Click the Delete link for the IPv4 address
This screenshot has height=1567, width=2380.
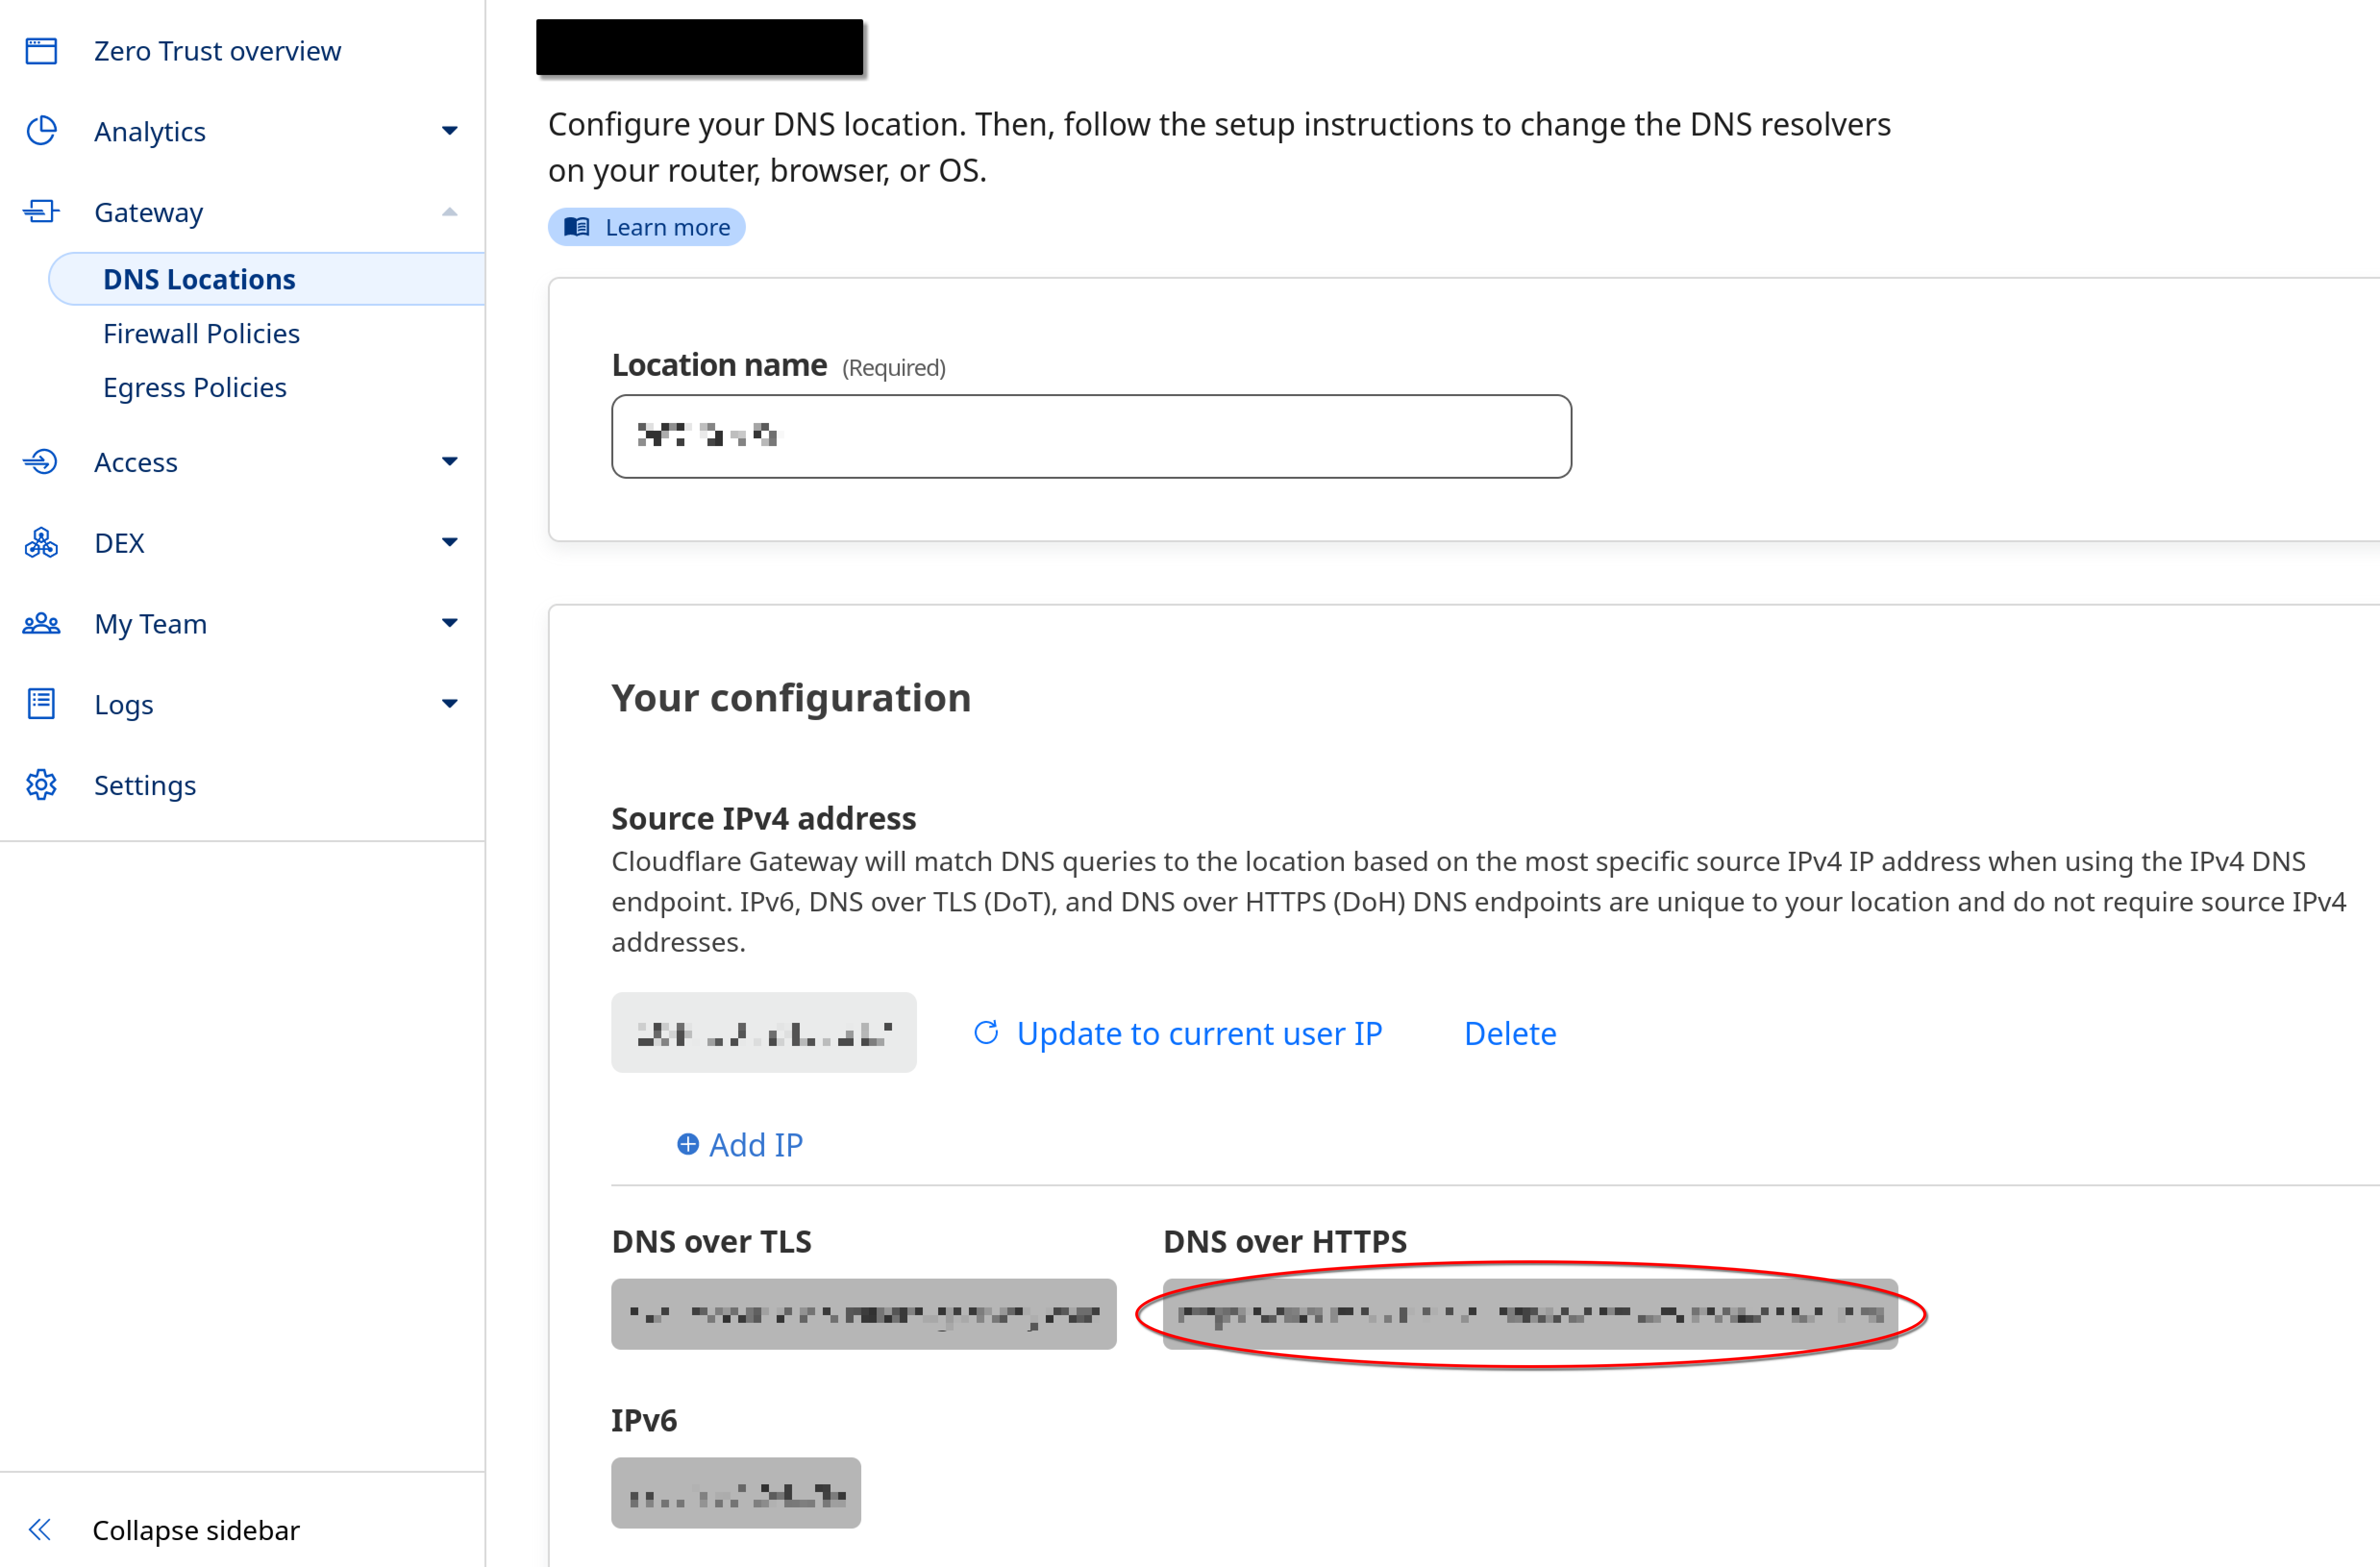(x=1509, y=1033)
